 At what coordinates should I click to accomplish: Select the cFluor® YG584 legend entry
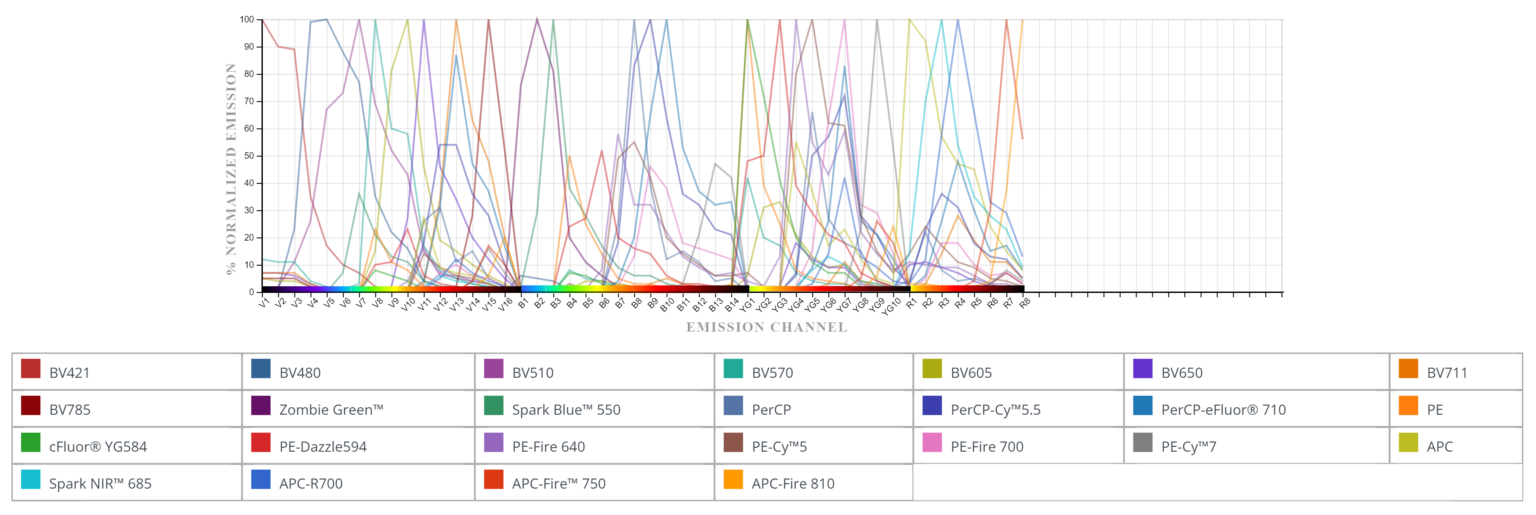click(x=125, y=445)
